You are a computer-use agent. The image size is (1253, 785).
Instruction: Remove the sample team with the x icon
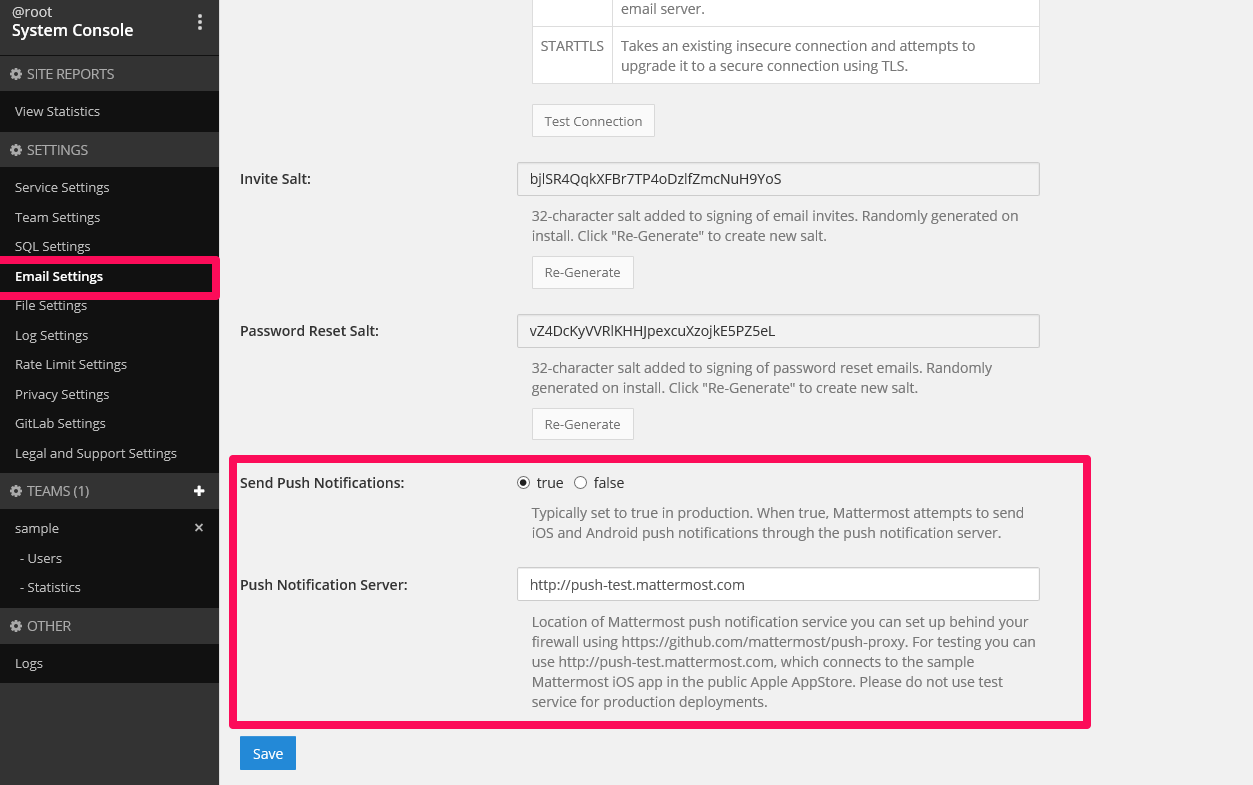pyautogui.click(x=199, y=528)
